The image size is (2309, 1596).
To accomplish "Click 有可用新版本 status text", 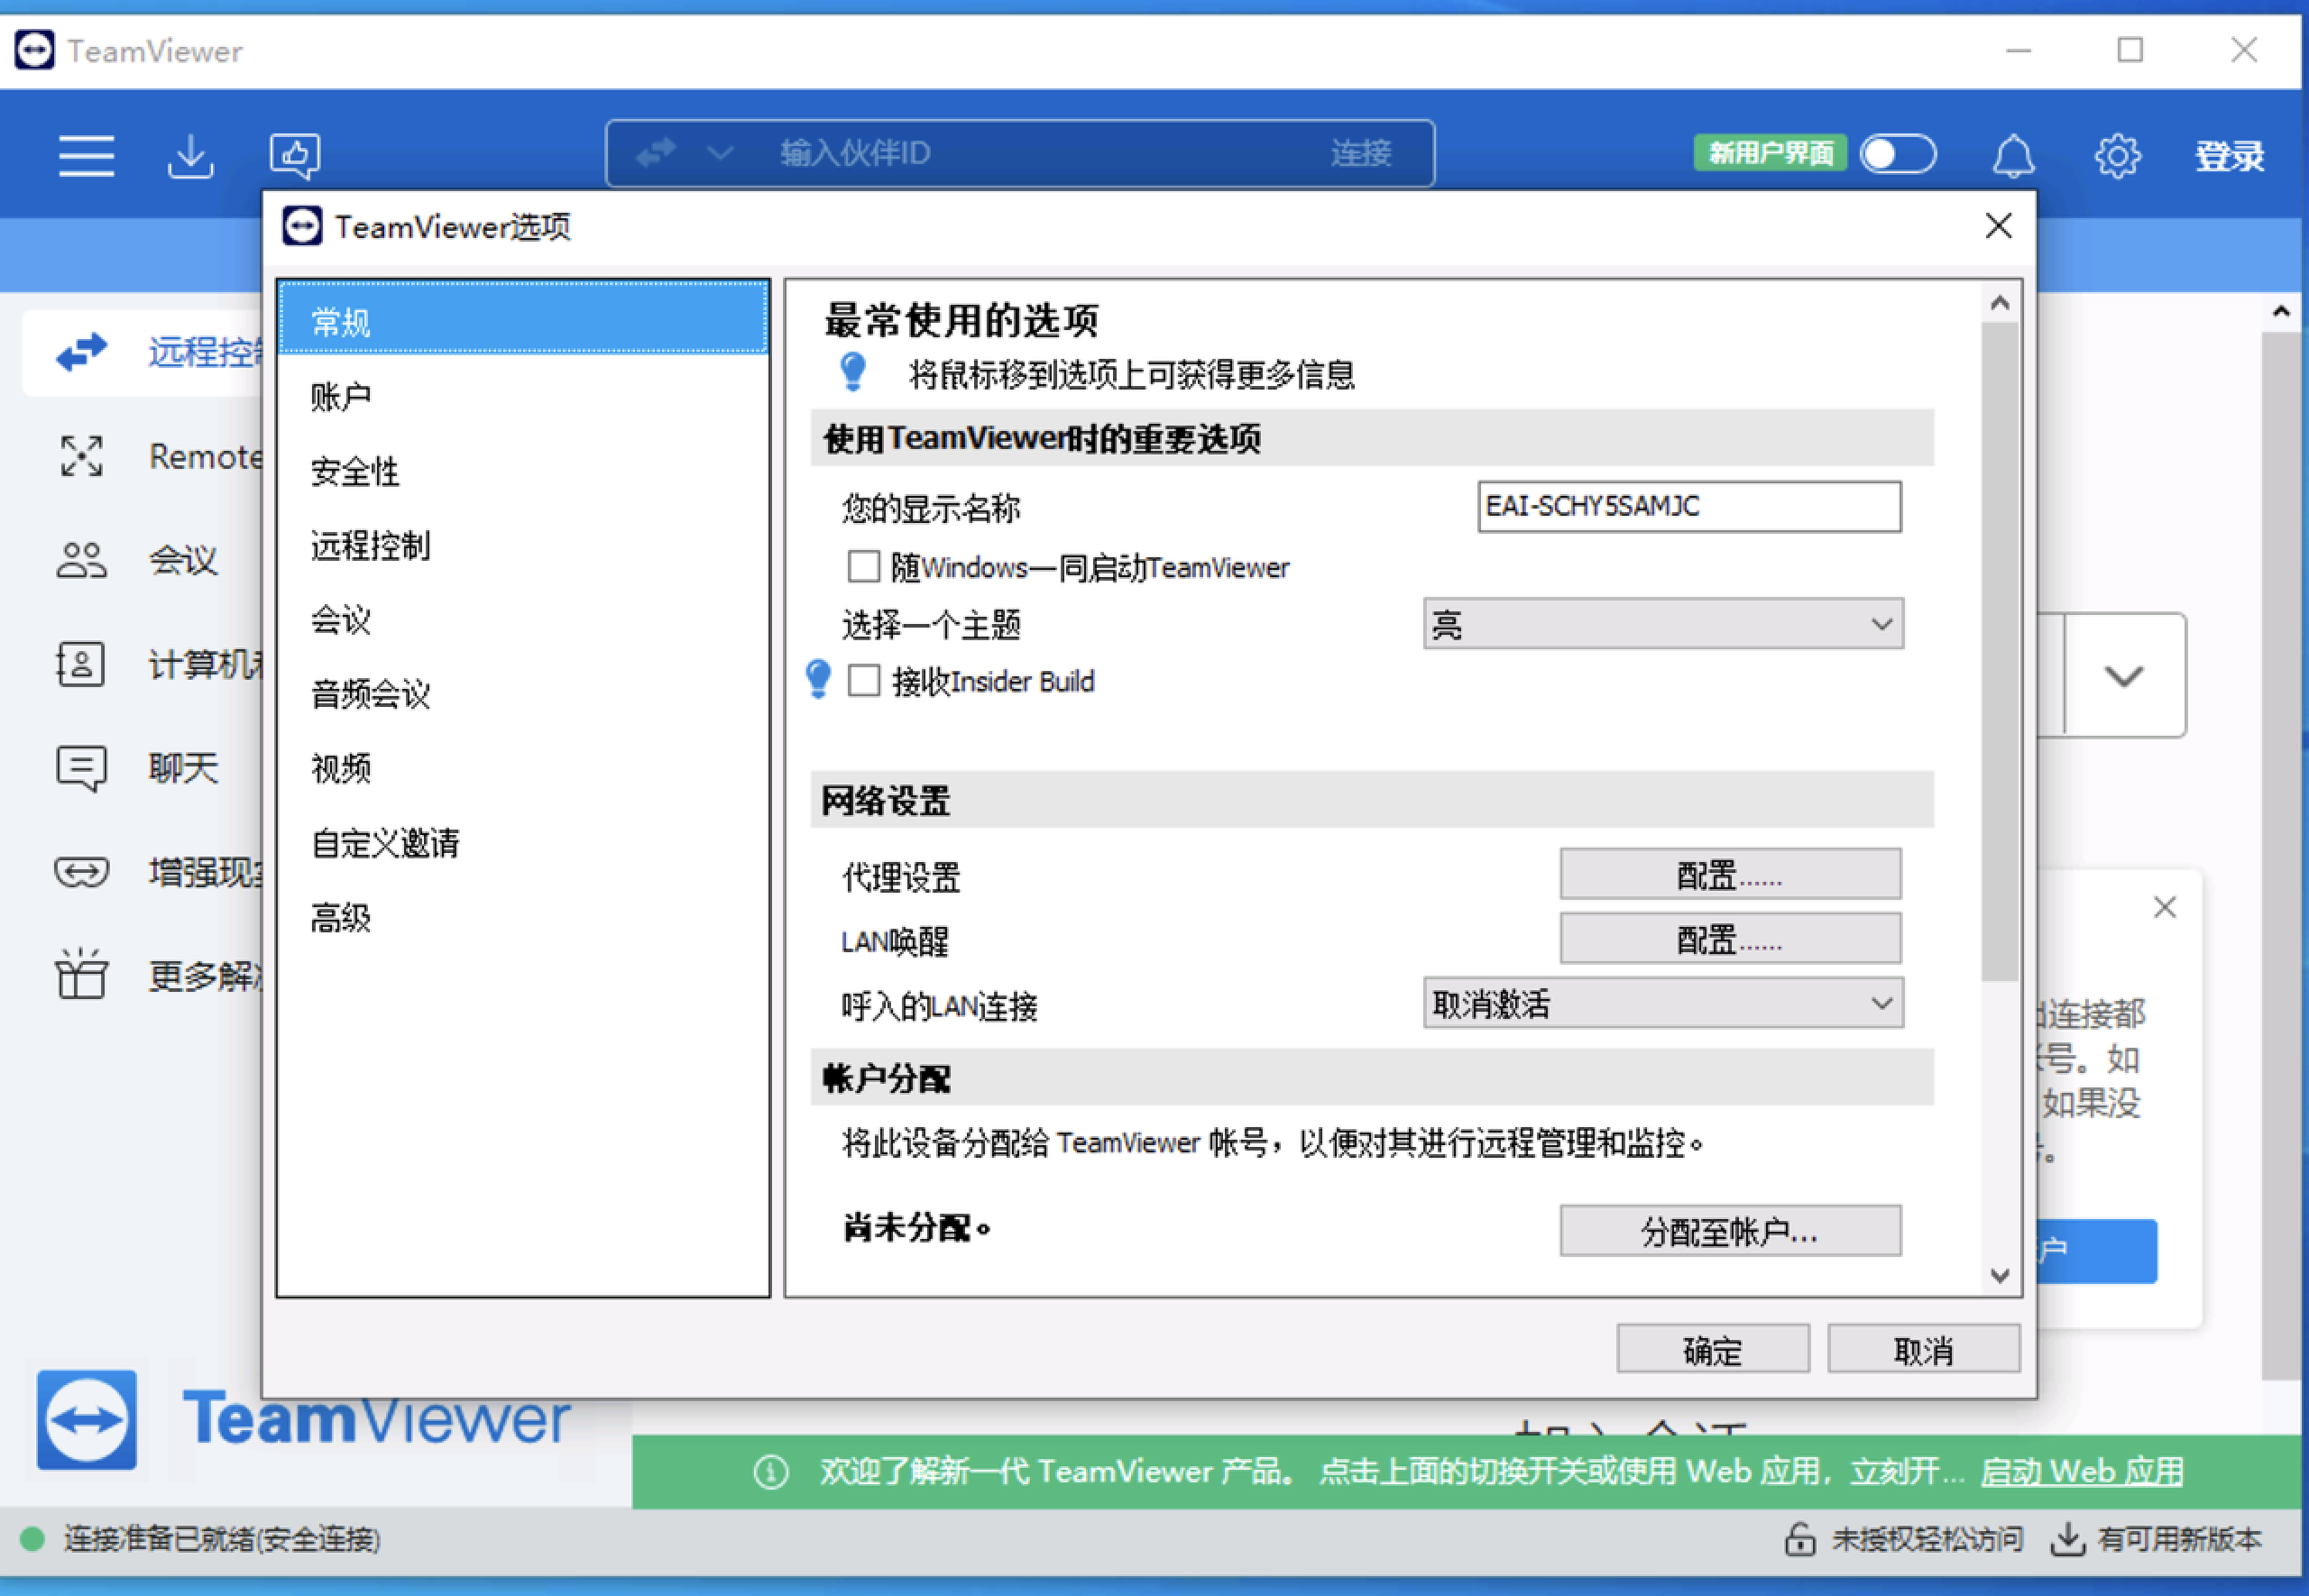I will coord(2180,1539).
